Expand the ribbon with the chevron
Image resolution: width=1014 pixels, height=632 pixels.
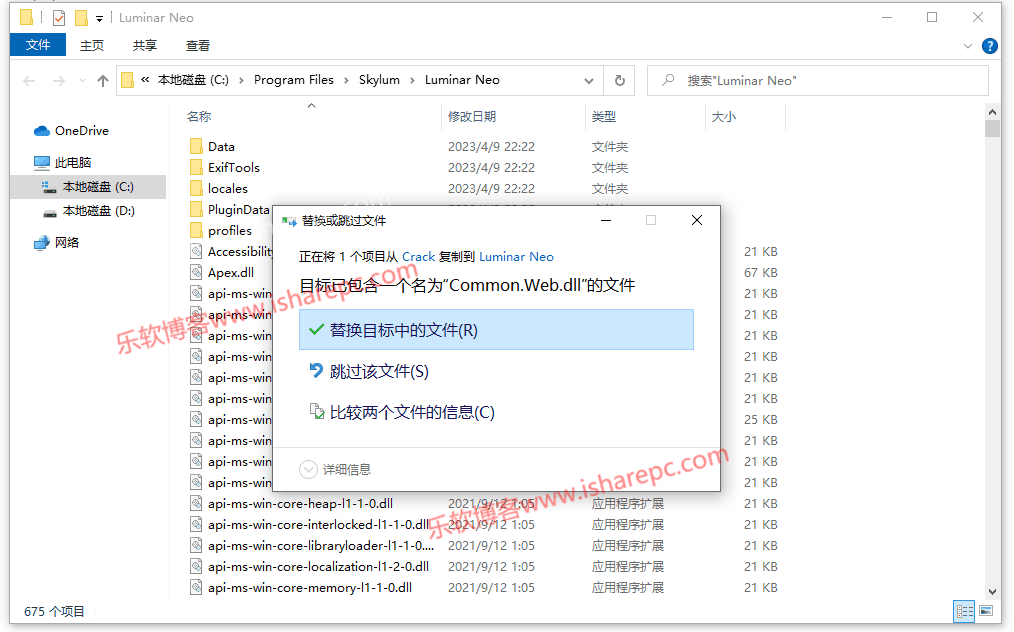(x=968, y=46)
